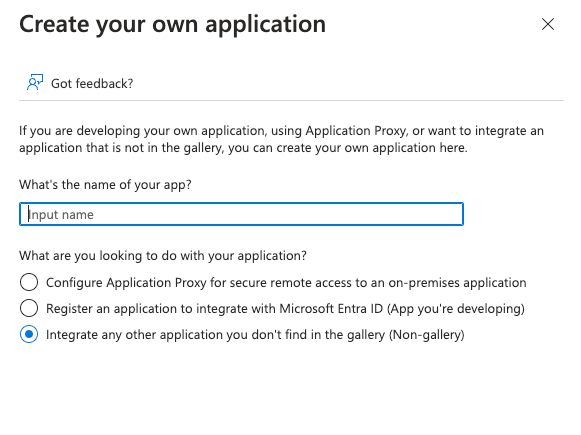
Task: Click the Integrate any other application label text
Action: pos(255,335)
